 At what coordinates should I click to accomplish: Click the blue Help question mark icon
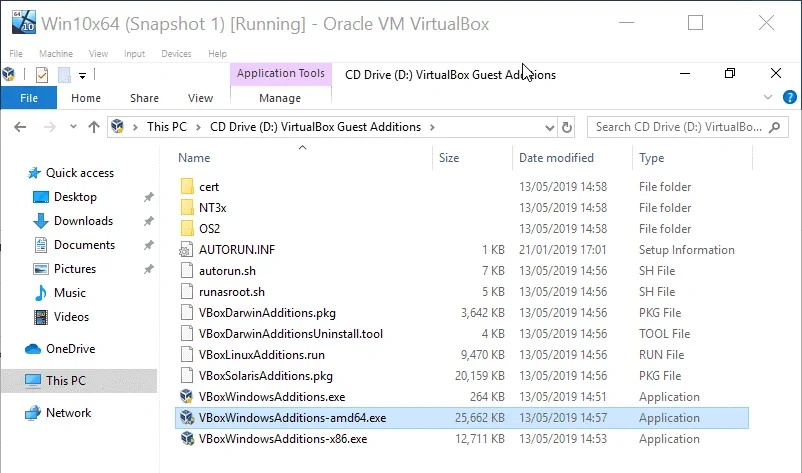pyautogui.click(x=788, y=98)
